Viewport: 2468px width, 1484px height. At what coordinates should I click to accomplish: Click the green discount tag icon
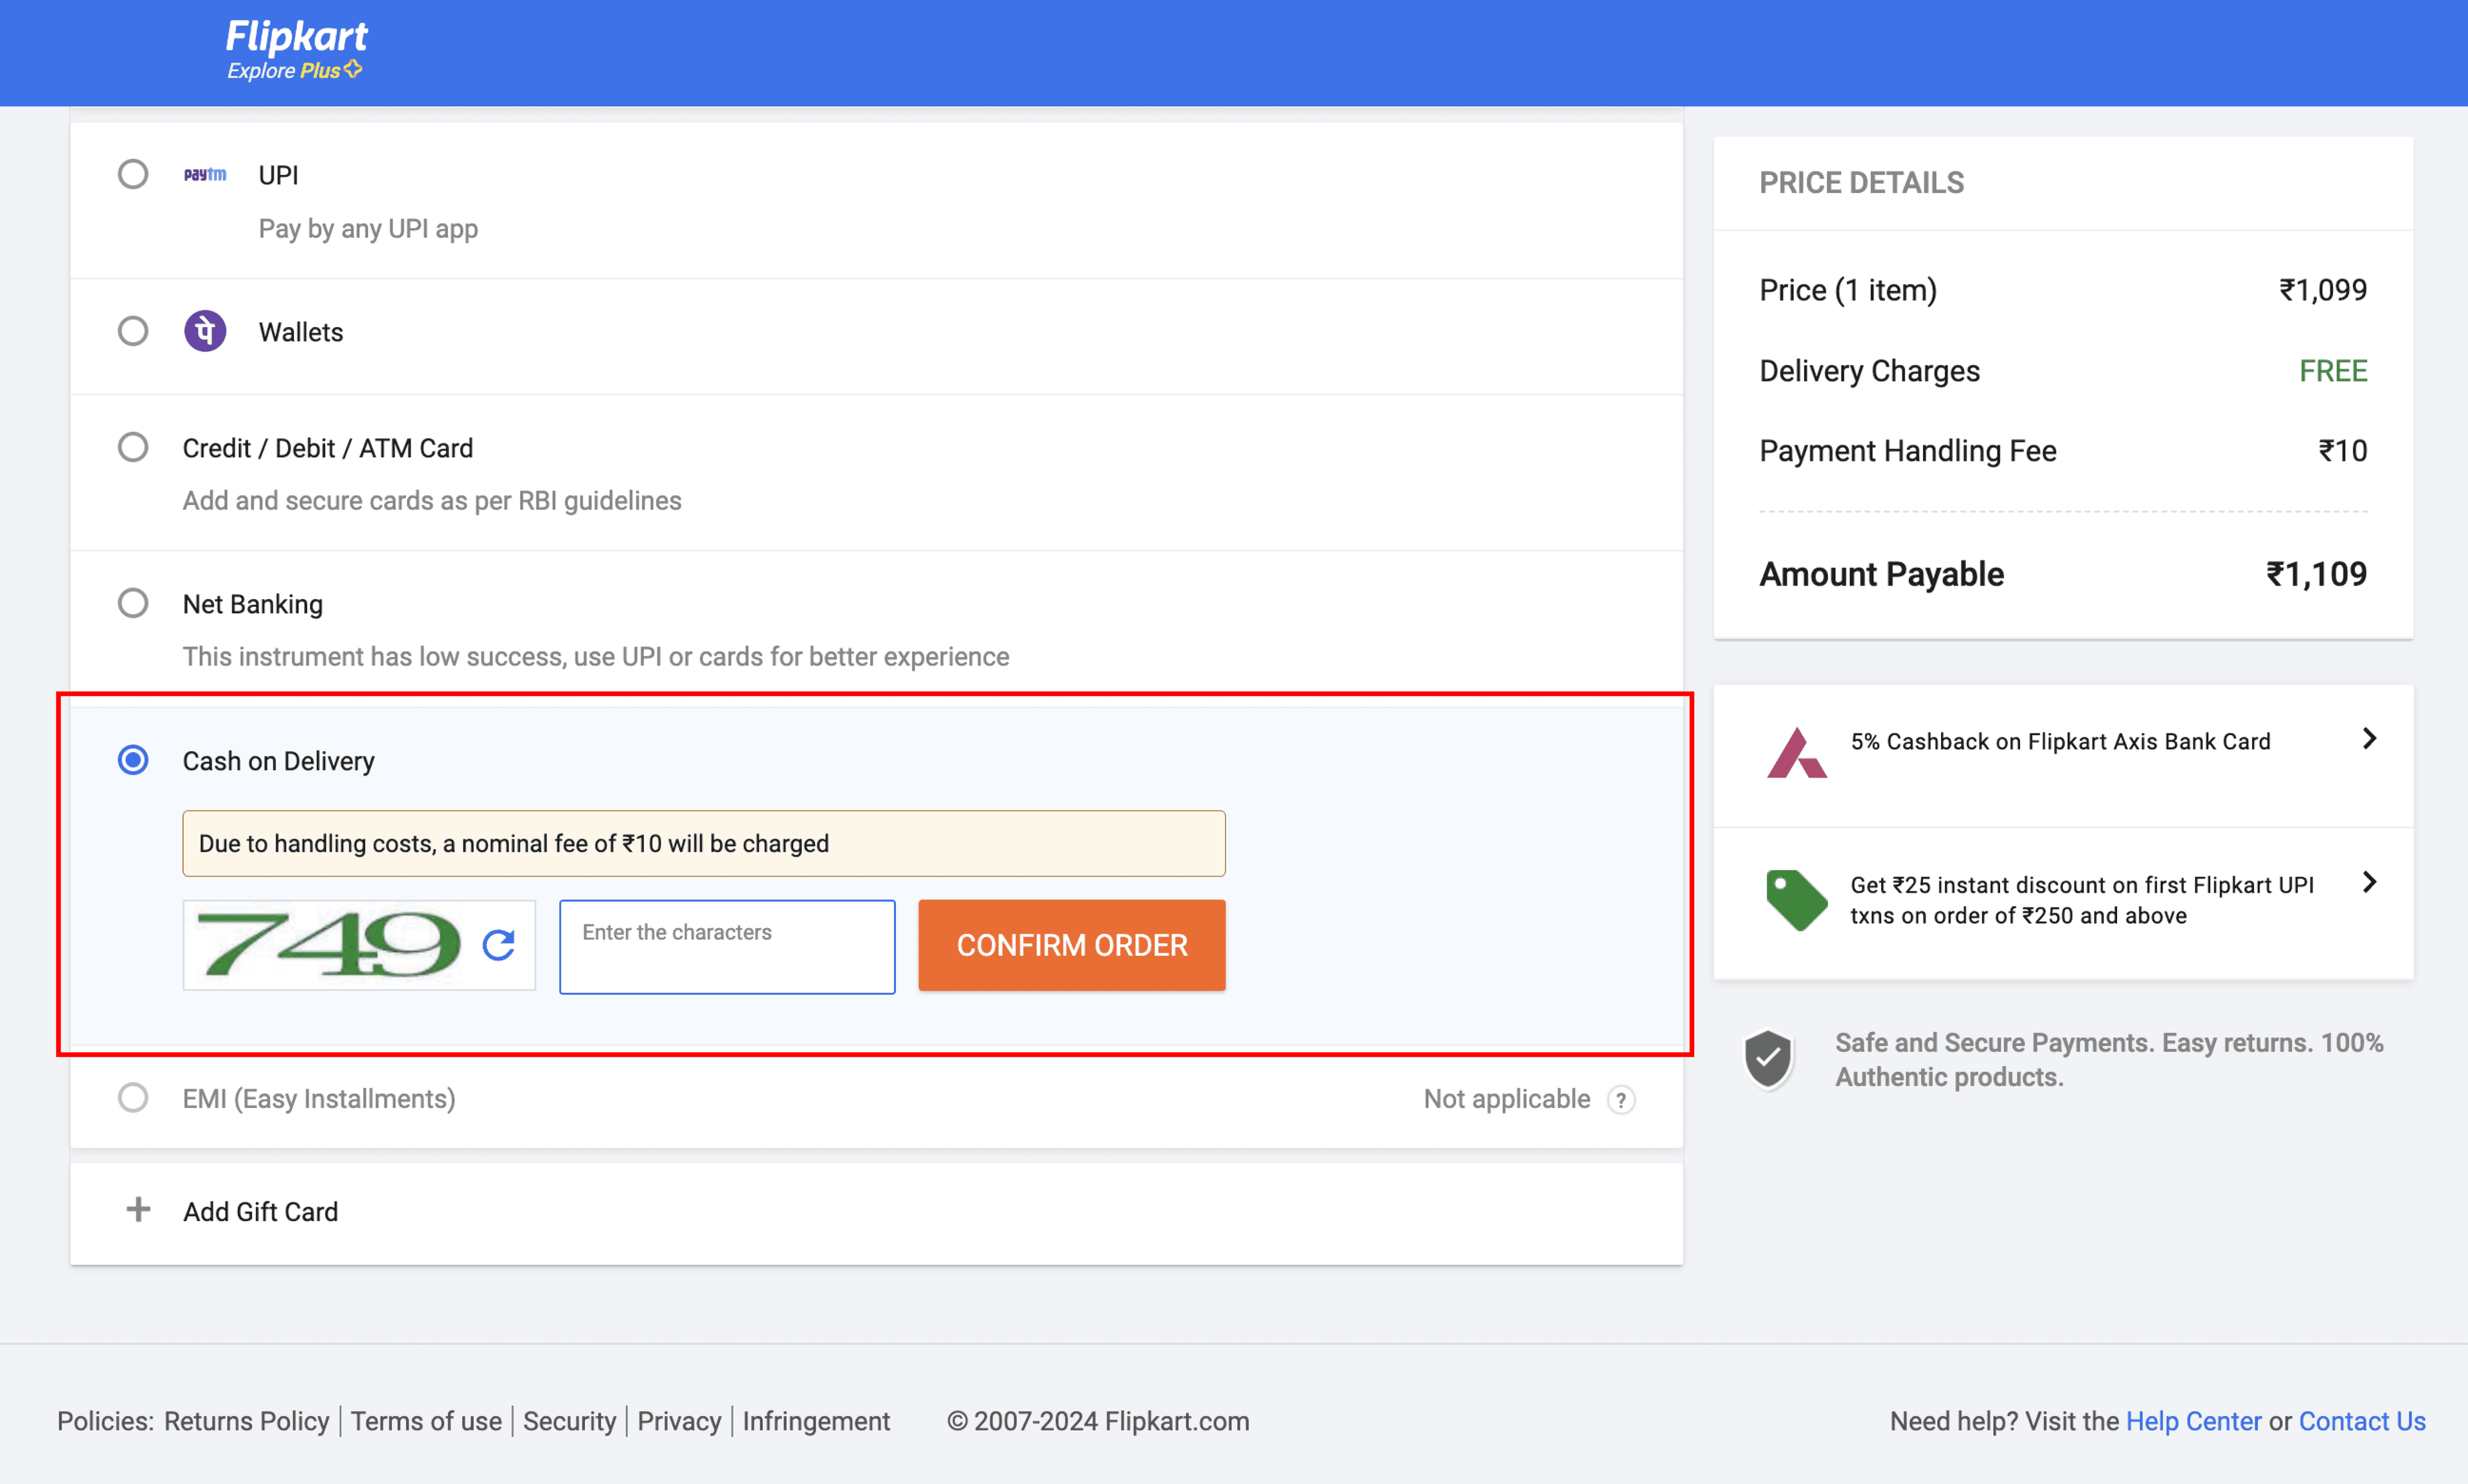point(1796,899)
